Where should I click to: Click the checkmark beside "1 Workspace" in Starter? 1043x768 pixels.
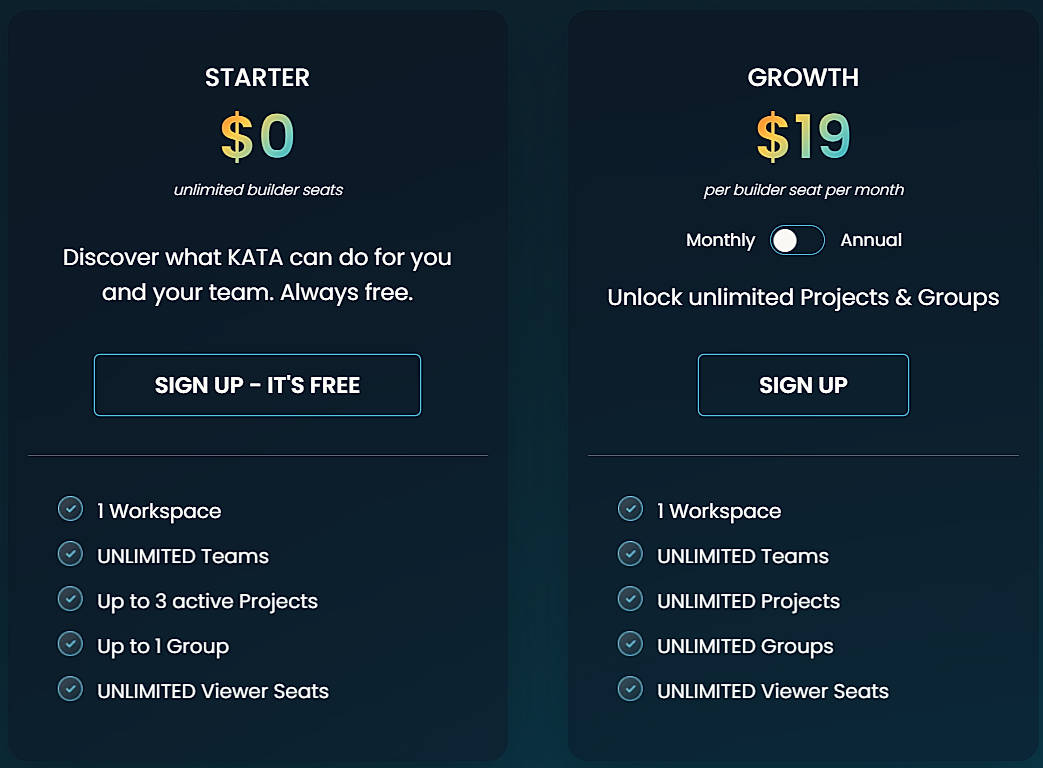point(70,509)
